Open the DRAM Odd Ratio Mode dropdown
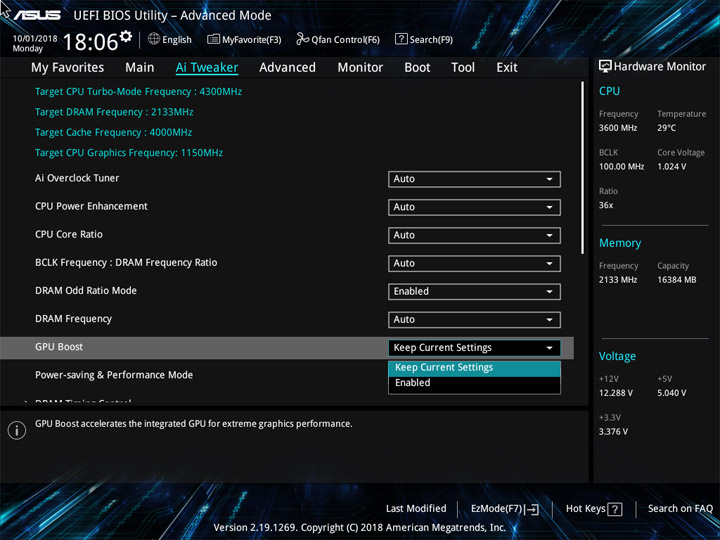The height and width of the screenshot is (540, 720). (474, 292)
